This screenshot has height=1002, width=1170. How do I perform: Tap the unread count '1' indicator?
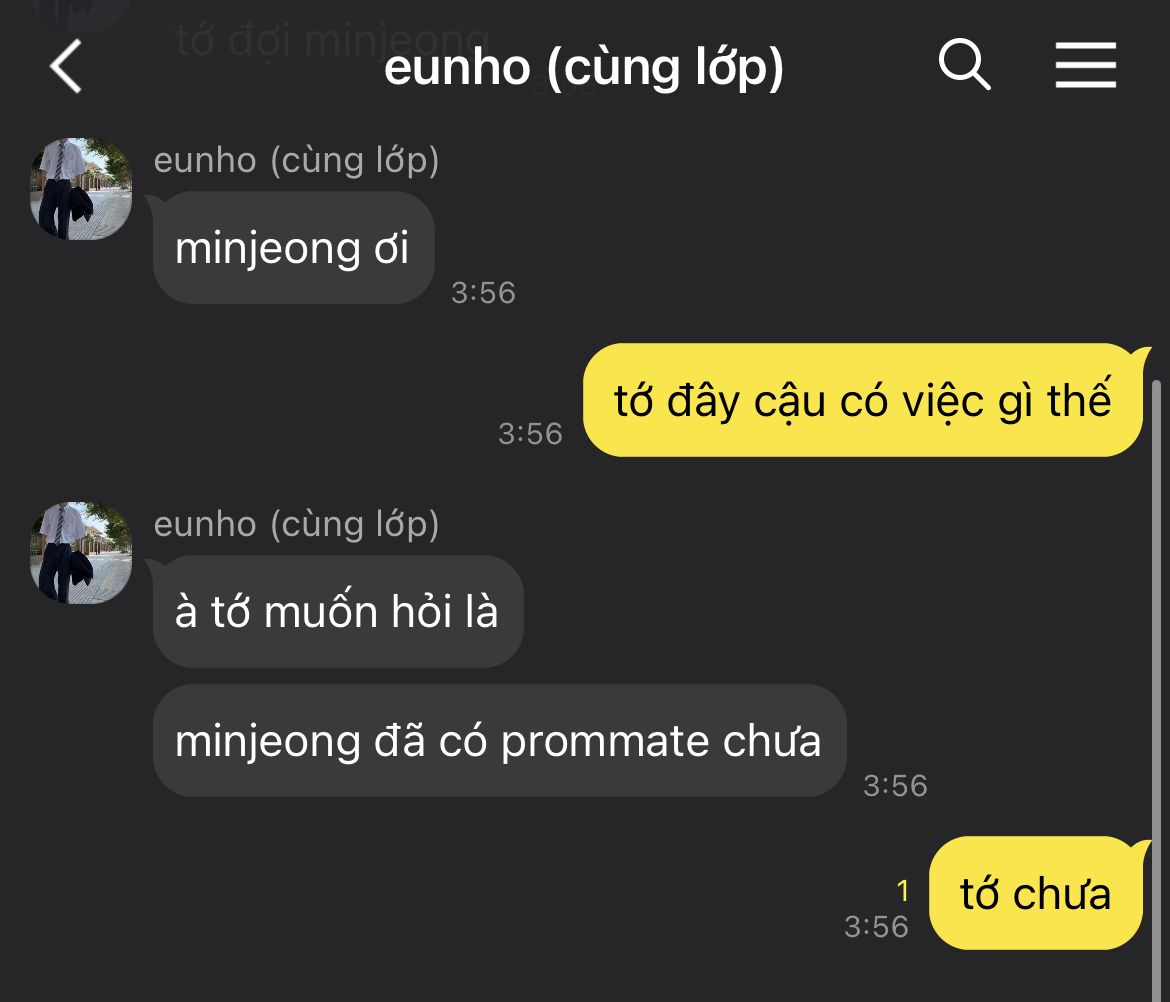click(903, 890)
